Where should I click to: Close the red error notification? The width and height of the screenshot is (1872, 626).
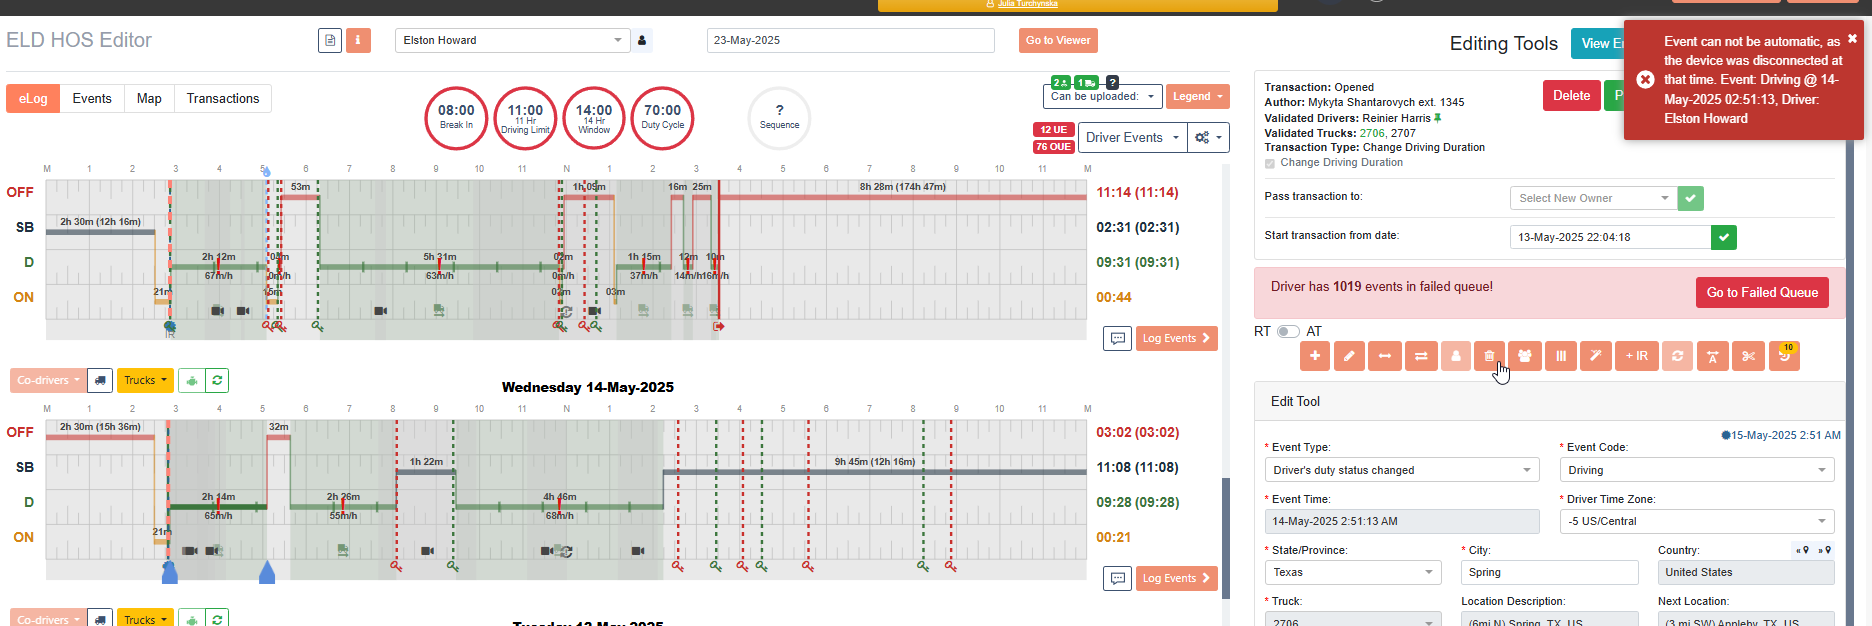[x=1852, y=39]
